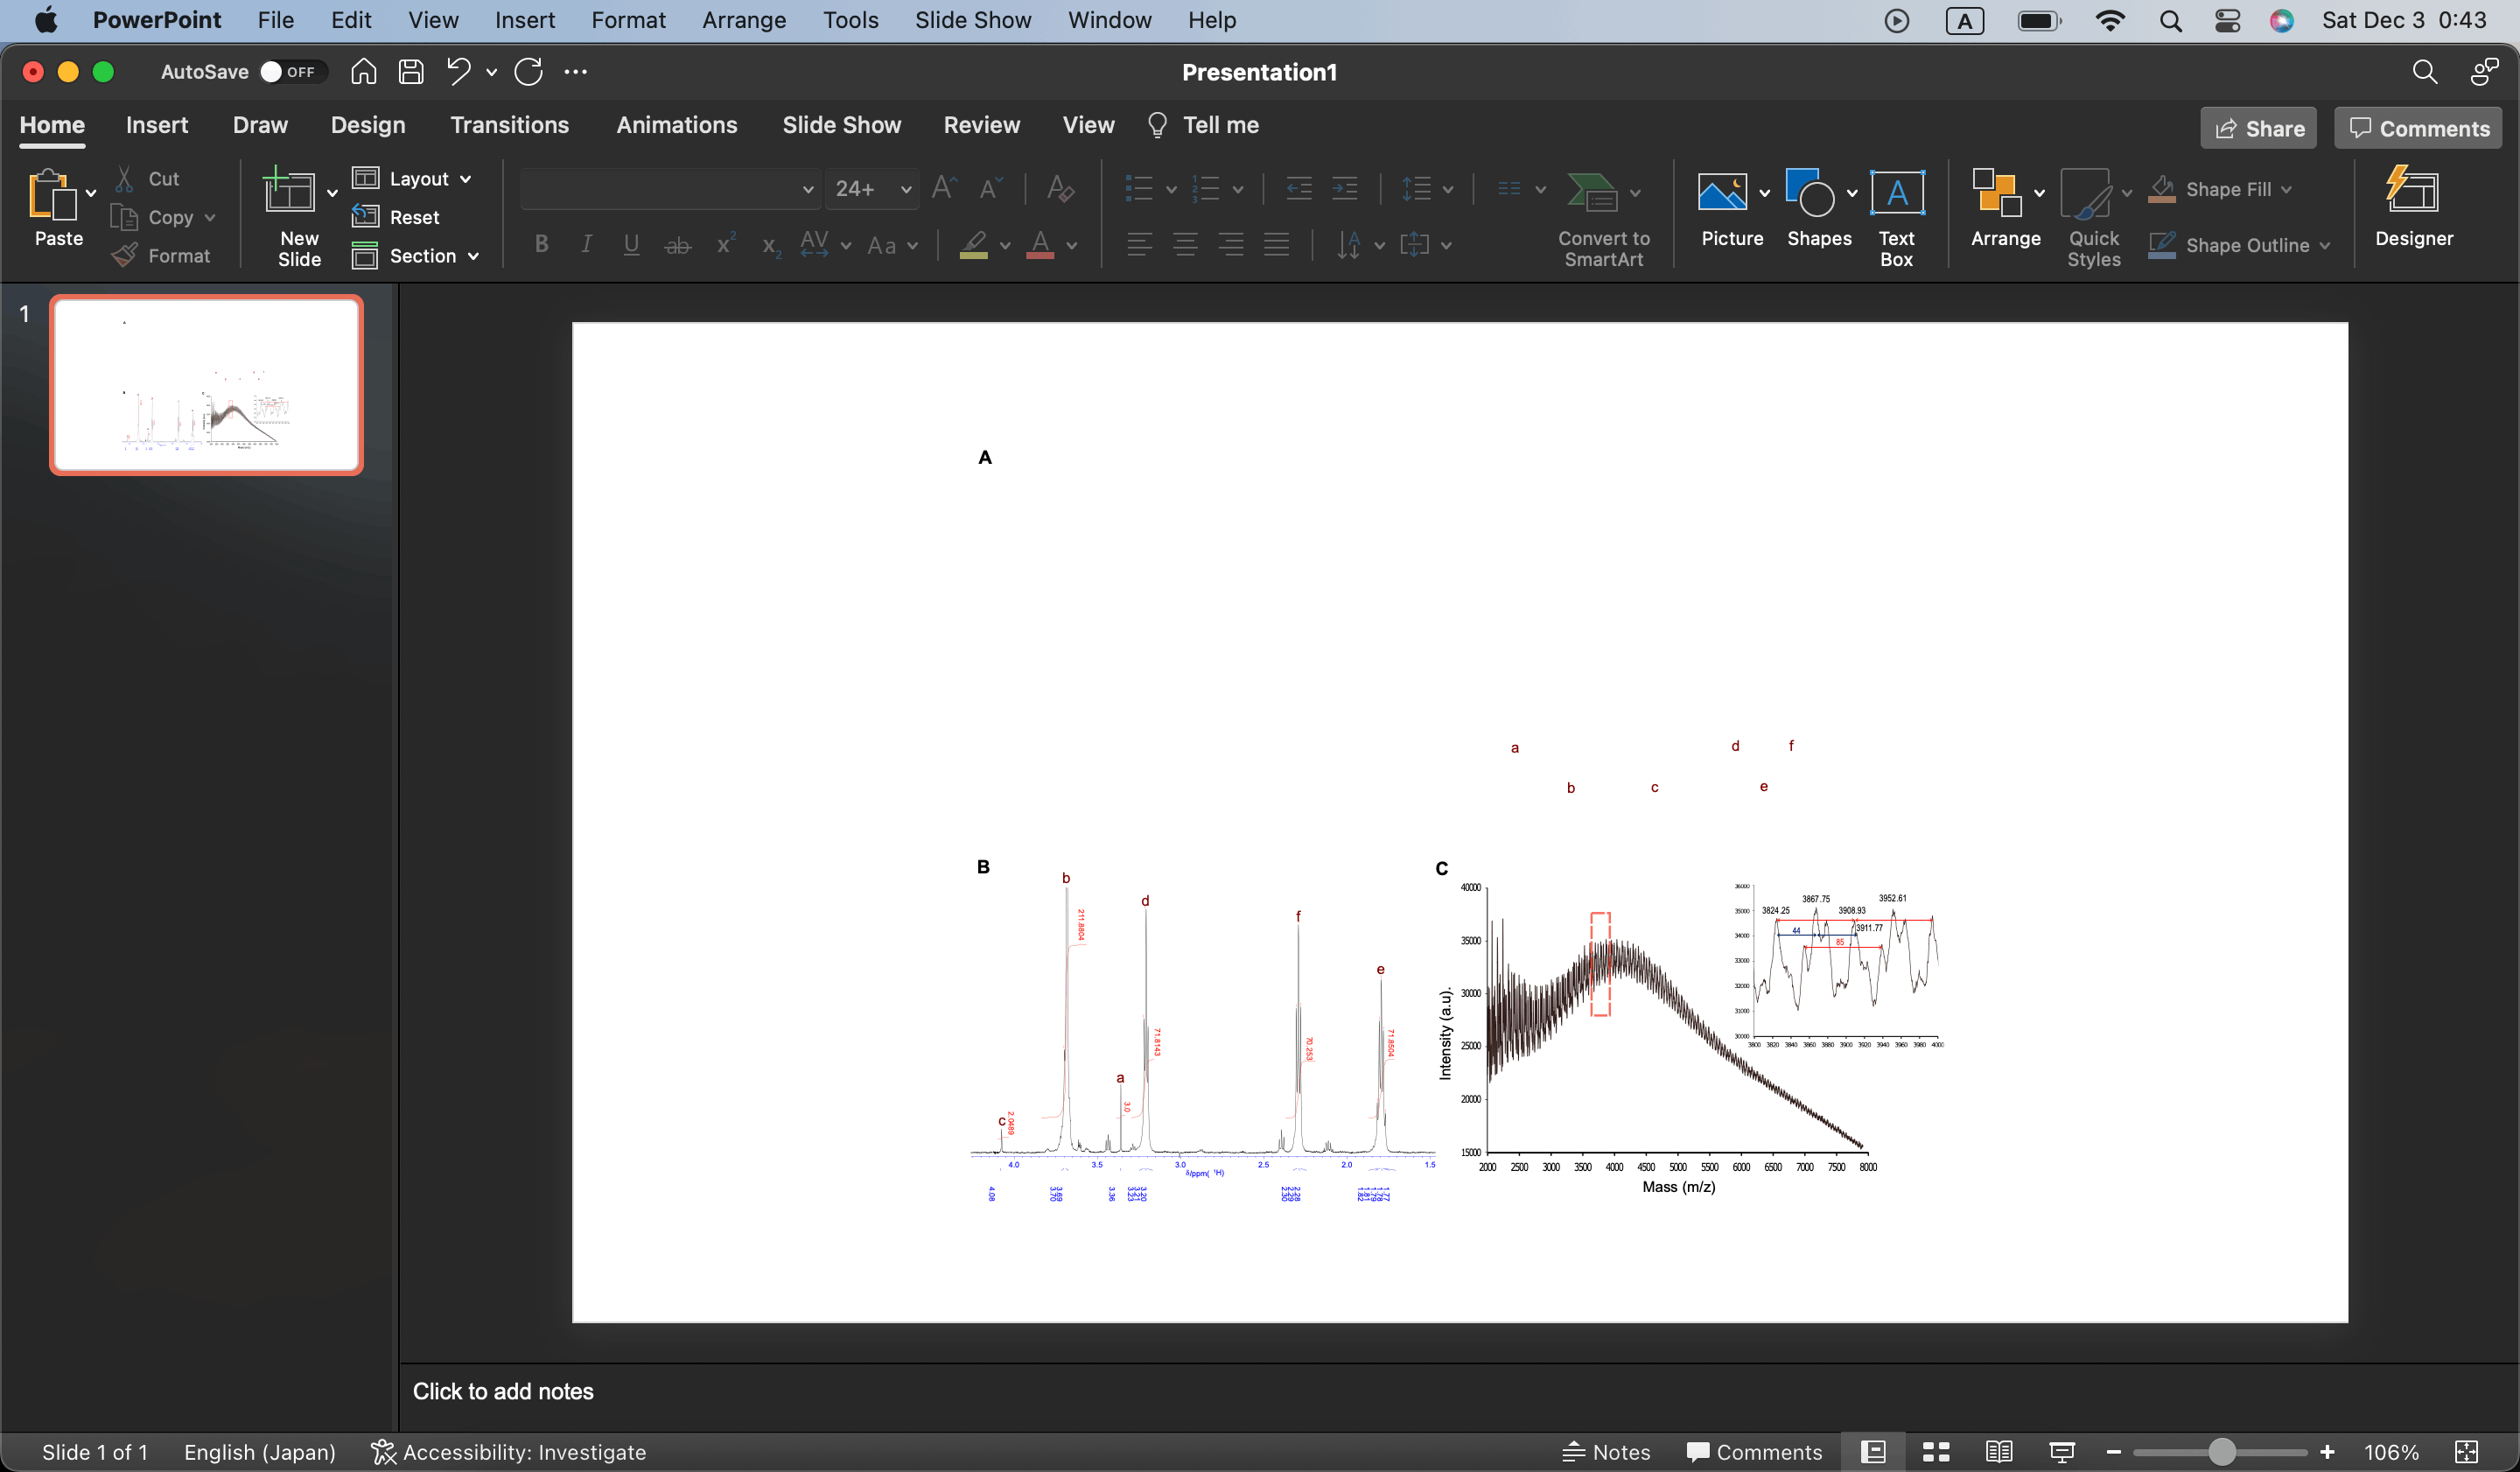
Task: Switch to the Design ribbon tab
Action: [x=368, y=125]
